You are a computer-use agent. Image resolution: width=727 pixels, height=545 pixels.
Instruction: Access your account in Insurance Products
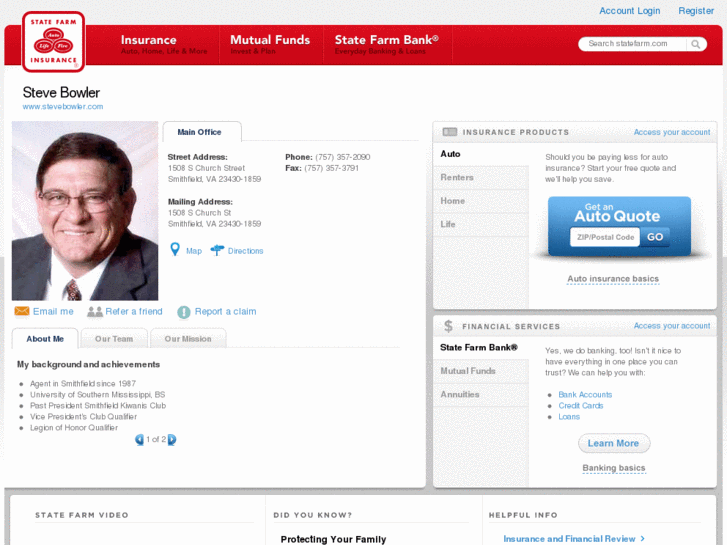671,132
